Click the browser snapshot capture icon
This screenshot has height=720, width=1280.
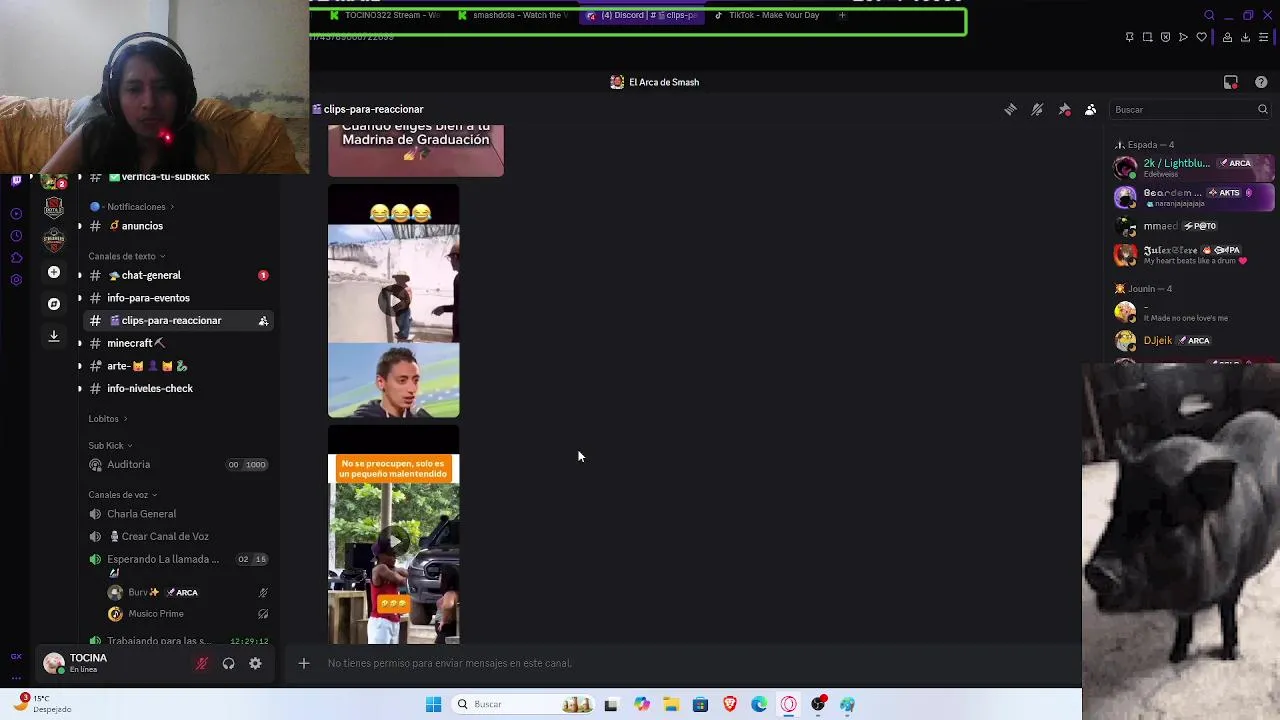point(1148,37)
